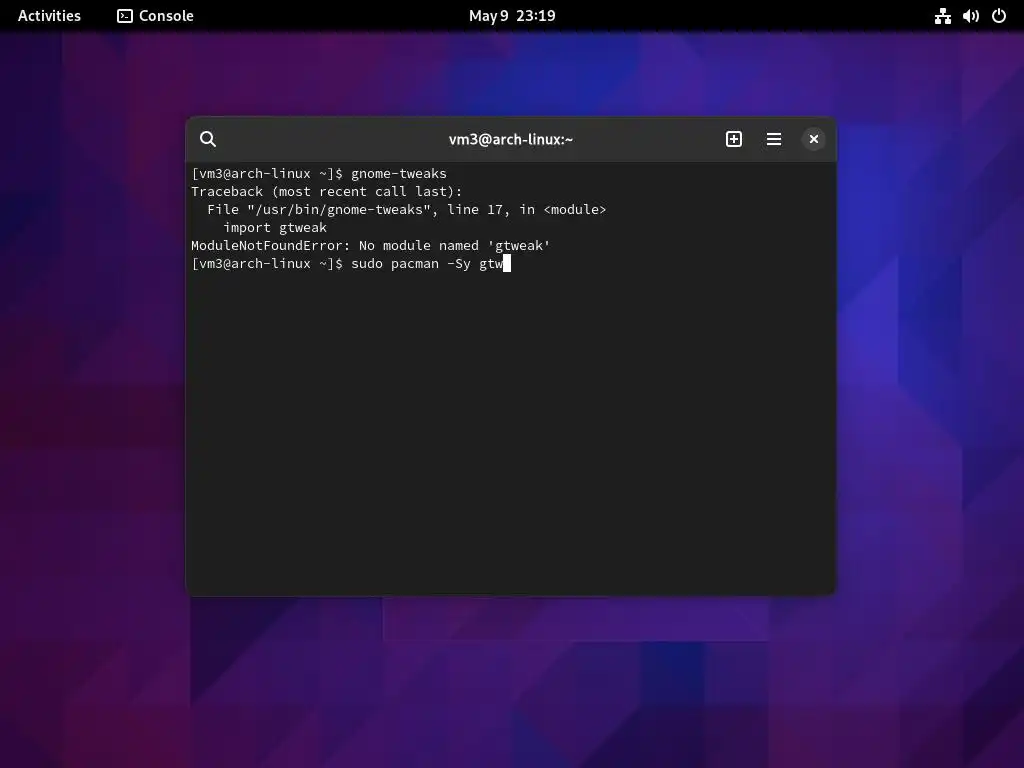Click the 'gnome-tweaks' command text

pyautogui.click(x=399, y=174)
